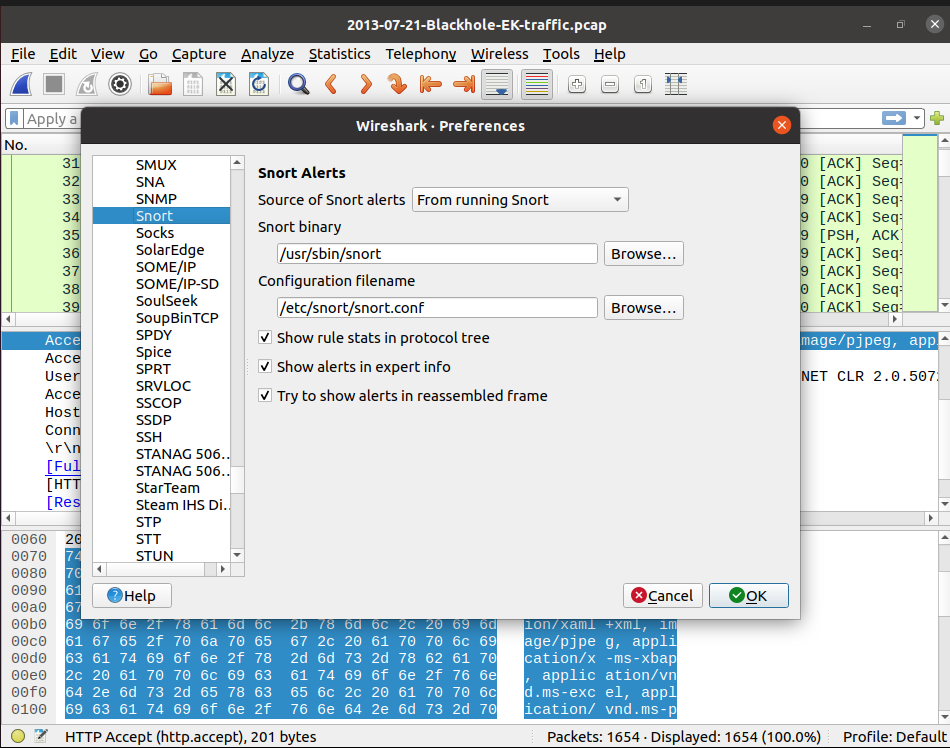Open display filter history dropdown arrow

tap(917, 118)
